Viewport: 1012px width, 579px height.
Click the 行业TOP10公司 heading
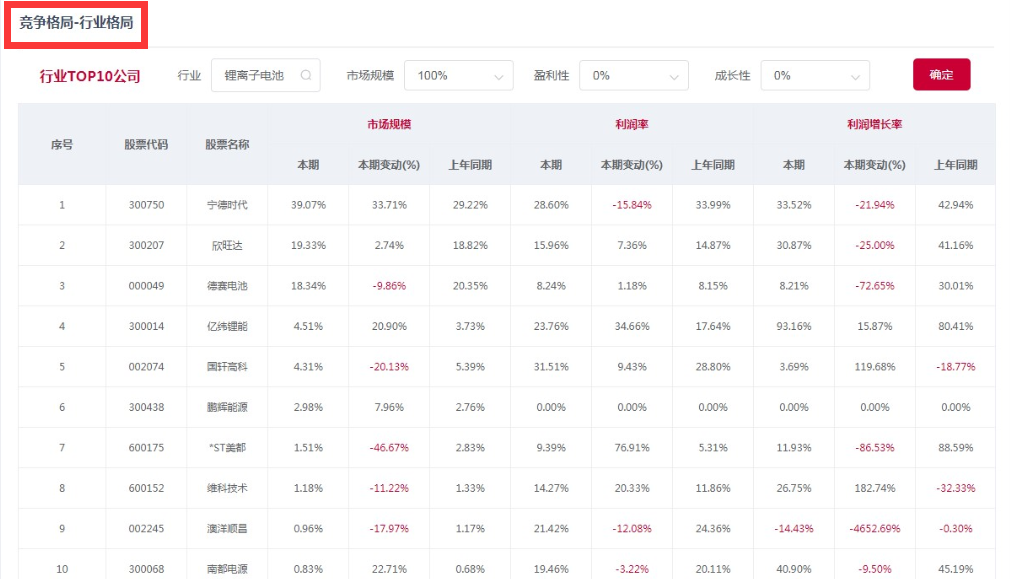pos(90,76)
